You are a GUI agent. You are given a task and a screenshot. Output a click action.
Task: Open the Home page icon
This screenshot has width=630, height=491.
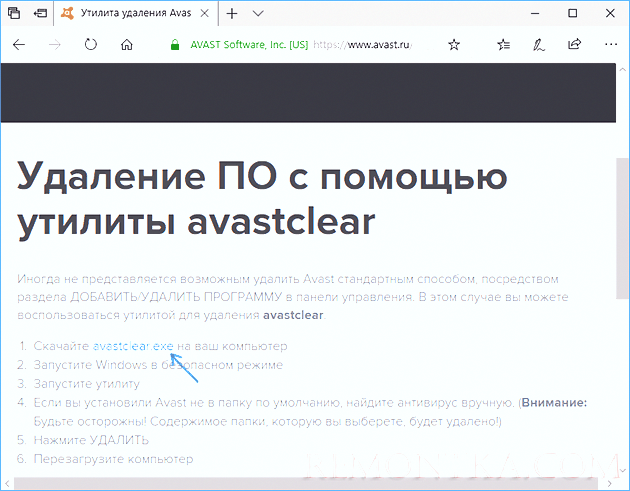(127, 44)
